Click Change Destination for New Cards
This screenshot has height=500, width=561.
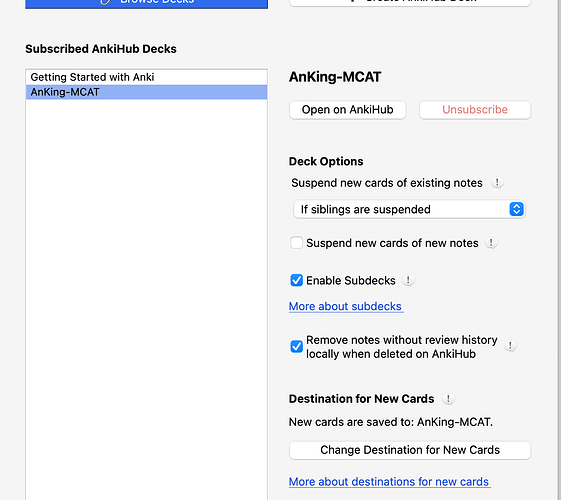[x=410, y=450]
